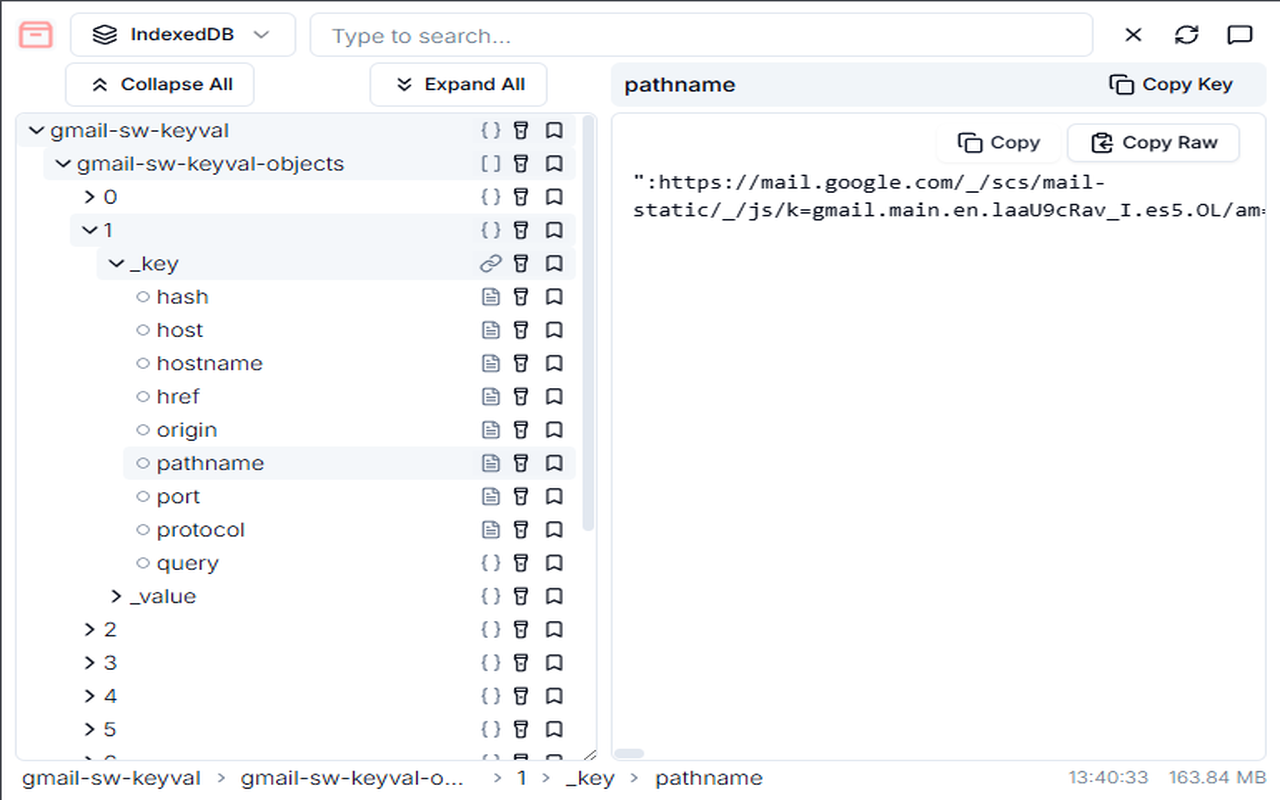The height and width of the screenshot is (800, 1280).
Task: Click the search input field
Action: (700, 34)
